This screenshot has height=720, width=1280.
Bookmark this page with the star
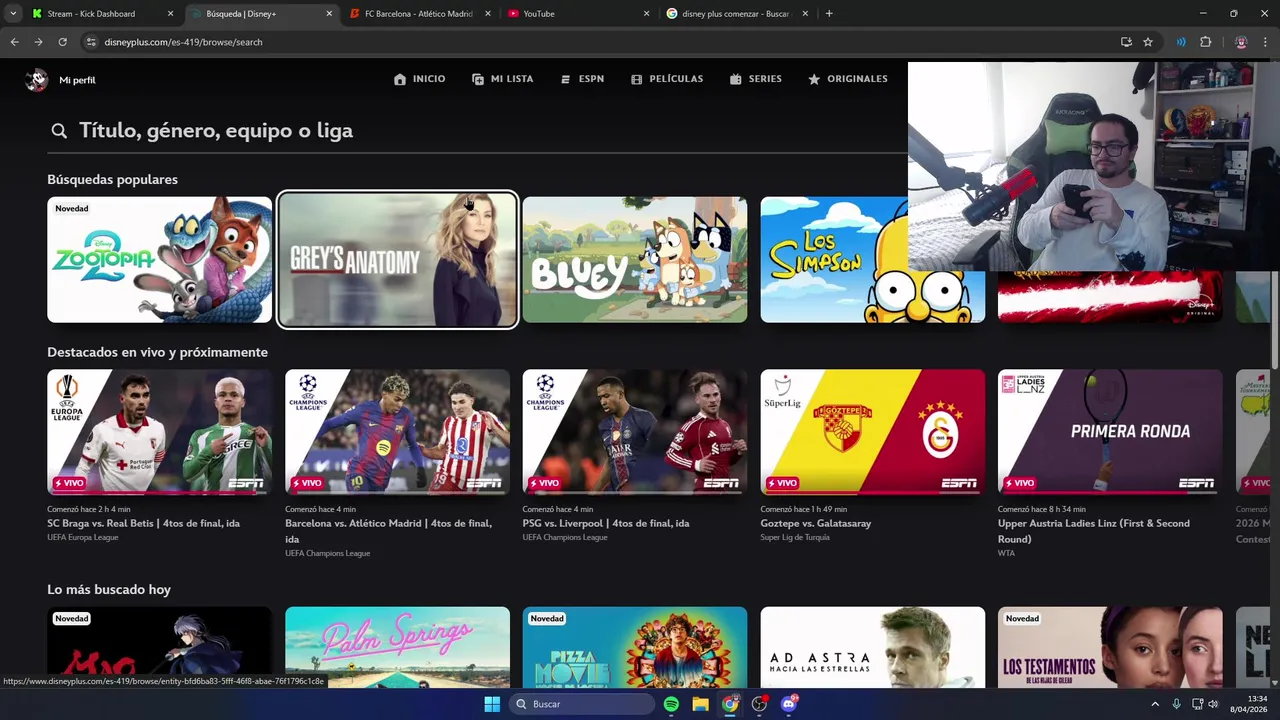(1148, 42)
